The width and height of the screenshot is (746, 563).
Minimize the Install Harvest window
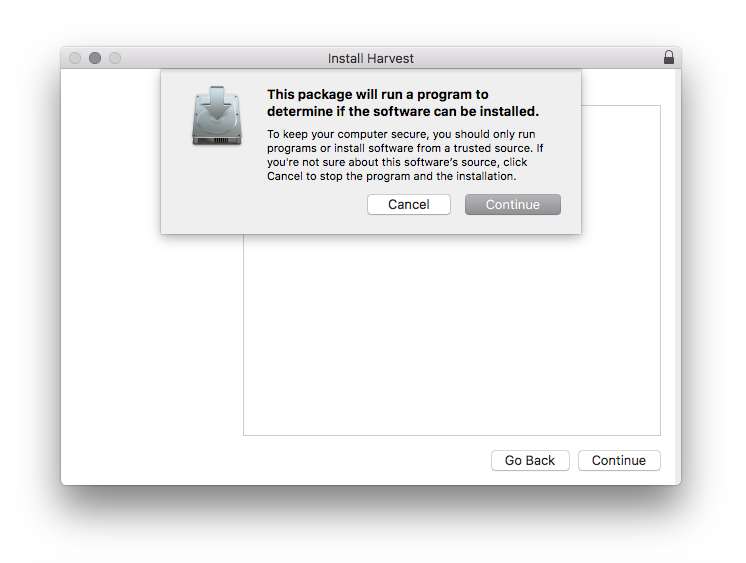click(95, 58)
